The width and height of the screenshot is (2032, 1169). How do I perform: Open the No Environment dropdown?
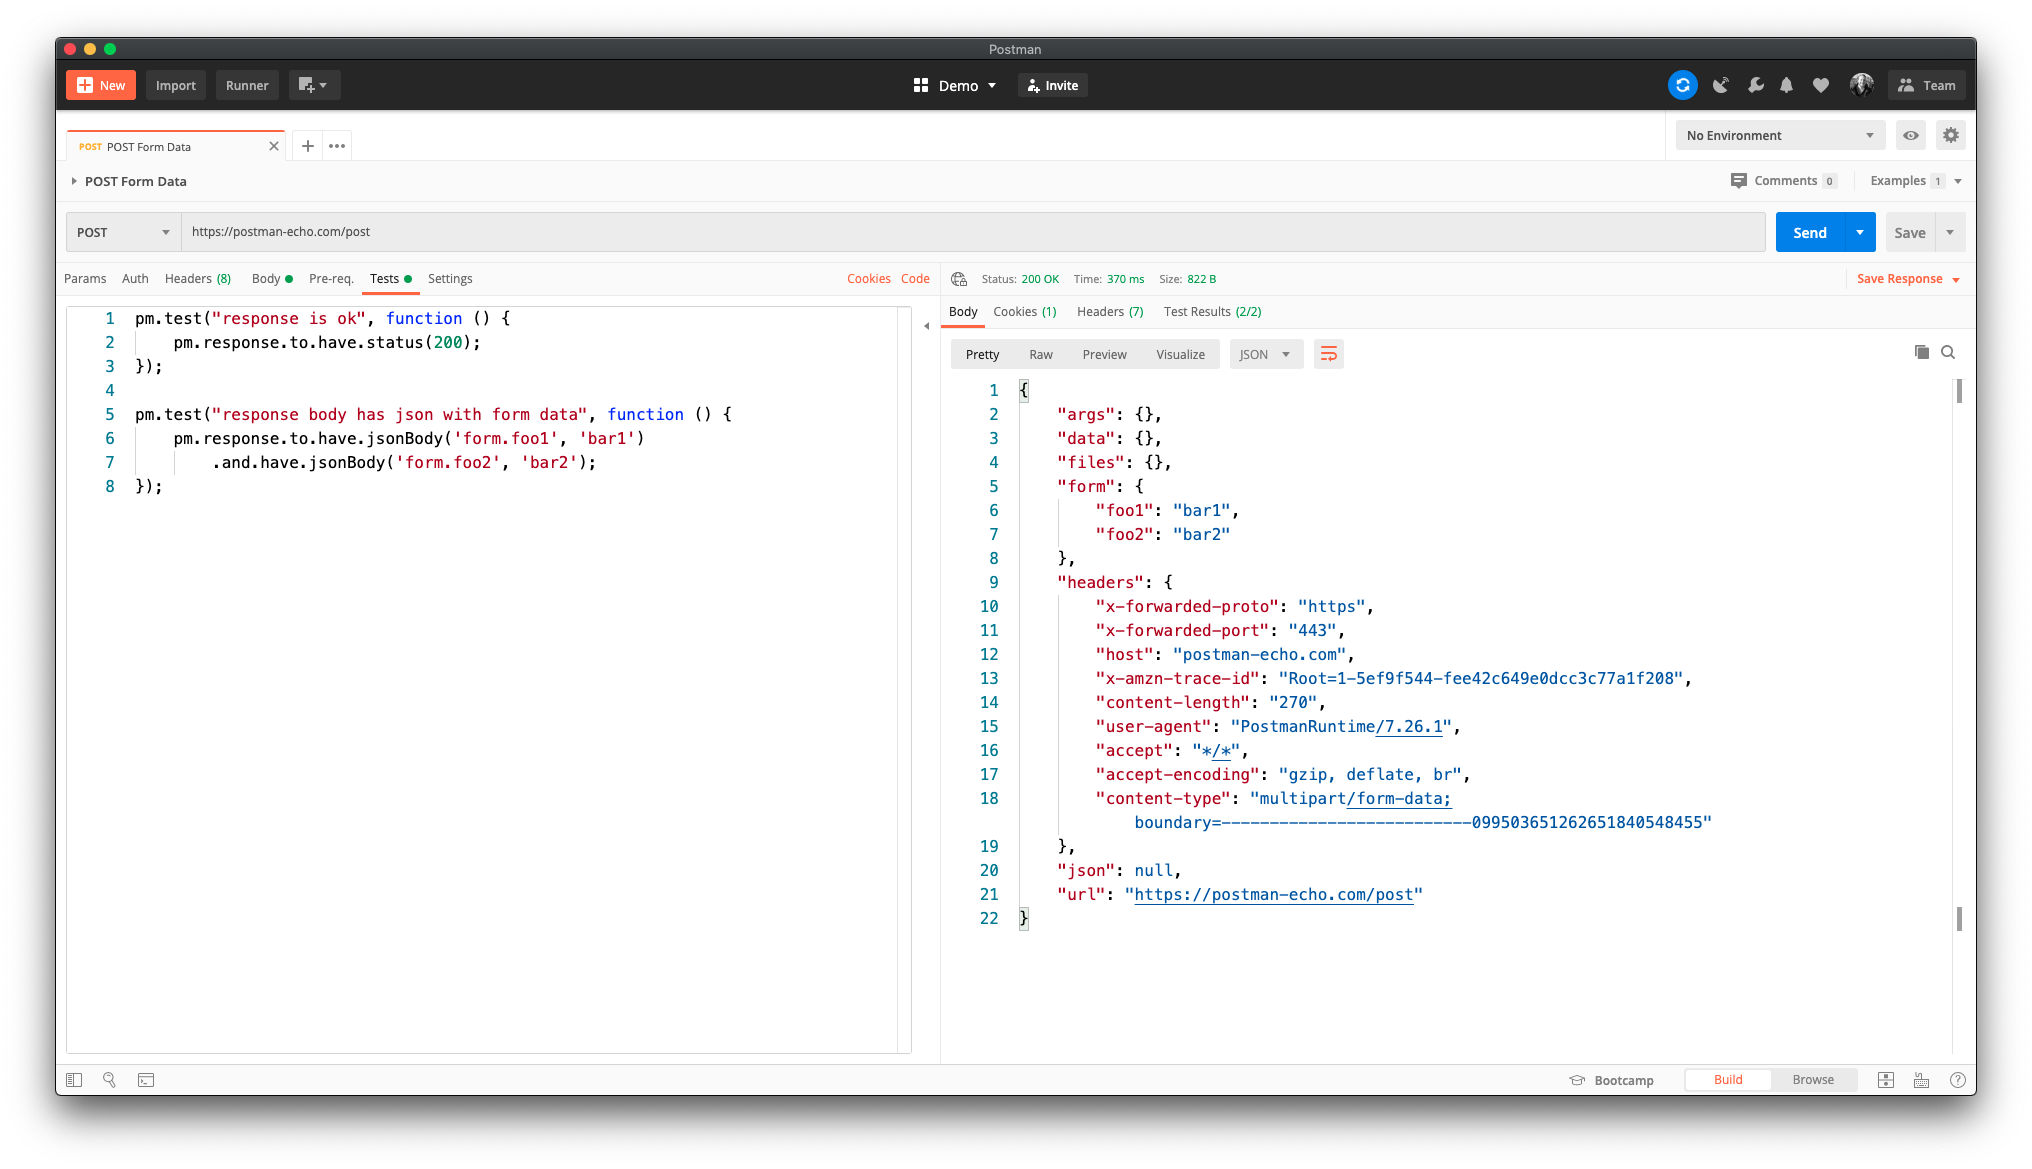[1779, 135]
